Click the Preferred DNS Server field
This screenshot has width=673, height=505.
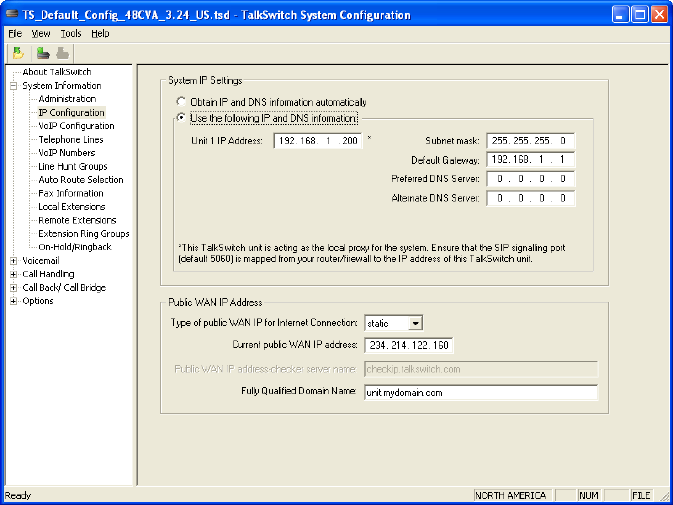coord(531,179)
